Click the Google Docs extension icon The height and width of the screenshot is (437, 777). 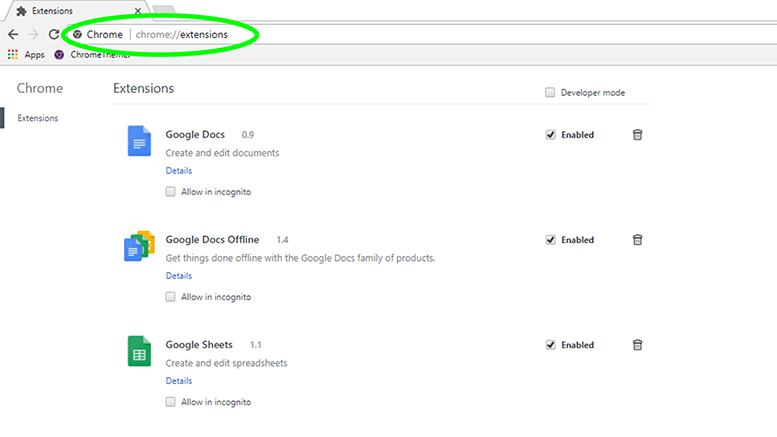[x=139, y=141]
